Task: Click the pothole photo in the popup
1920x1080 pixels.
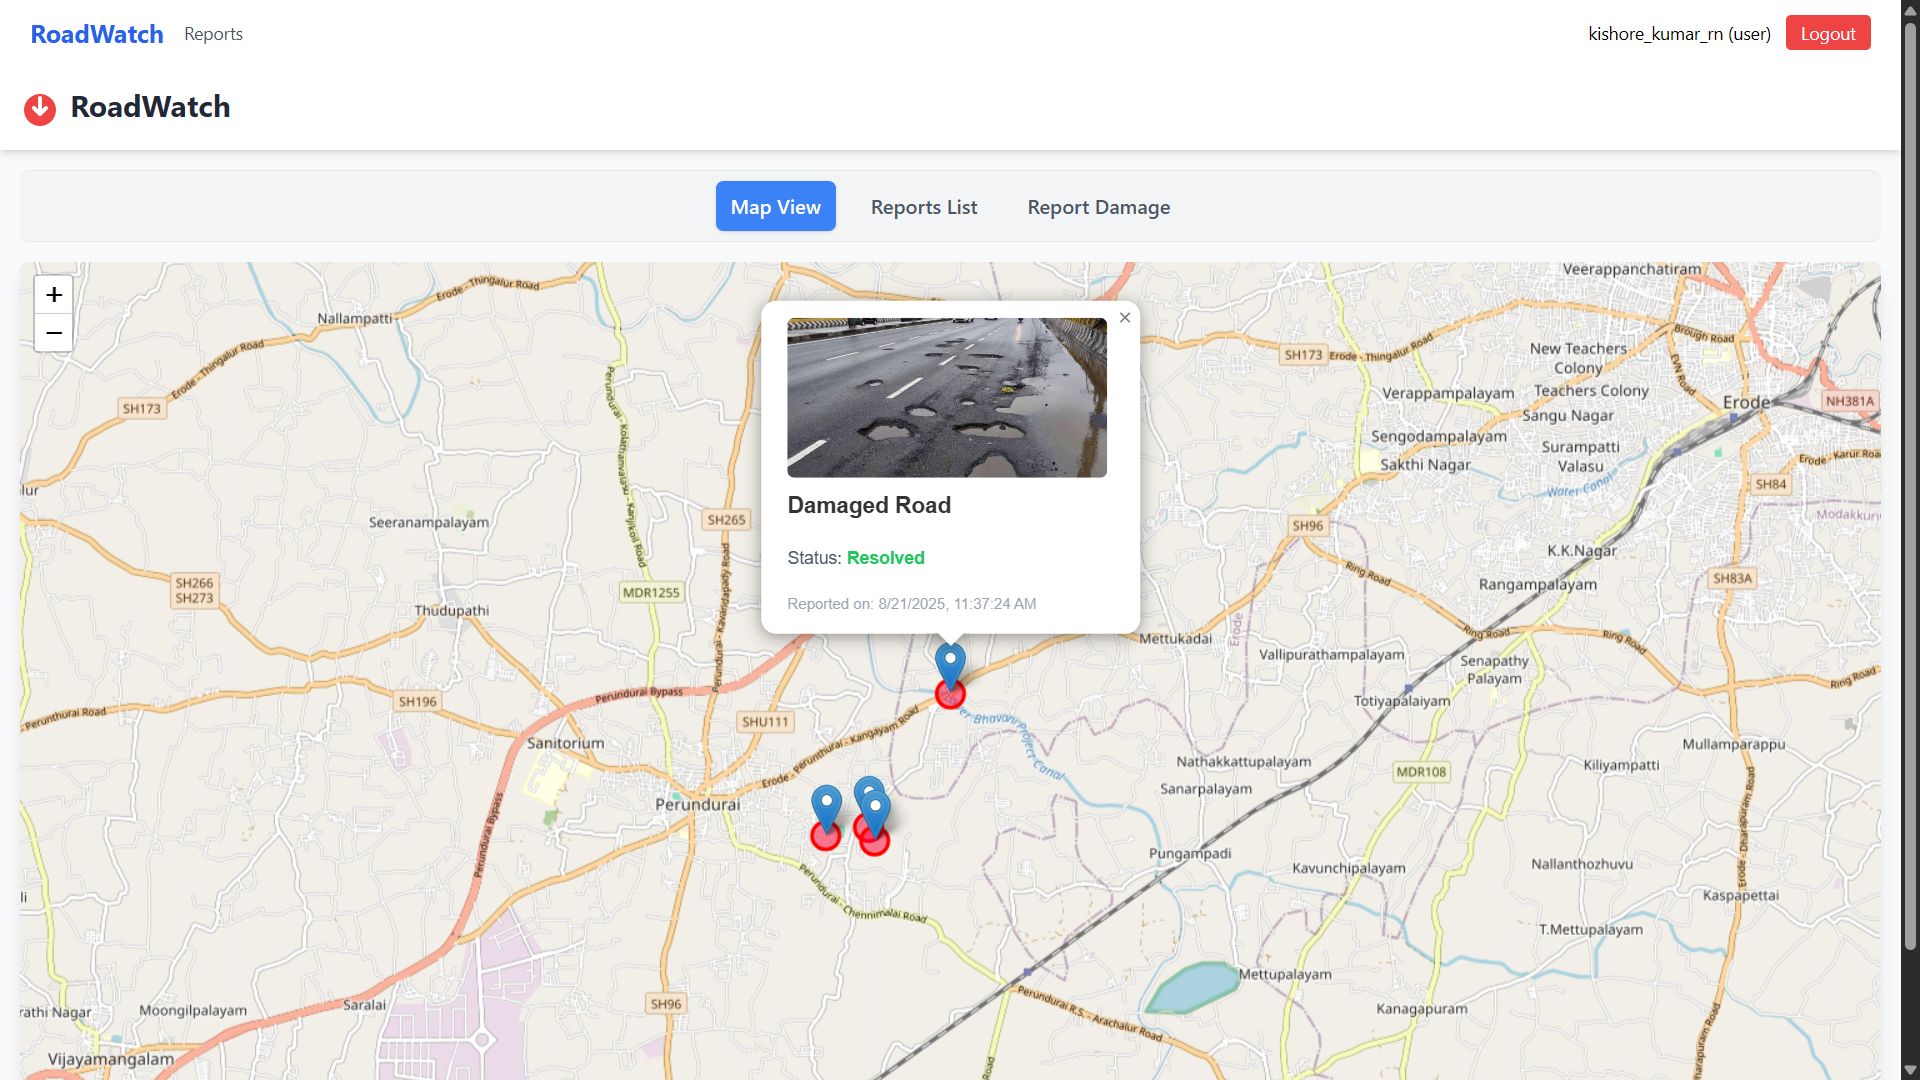Action: point(946,398)
